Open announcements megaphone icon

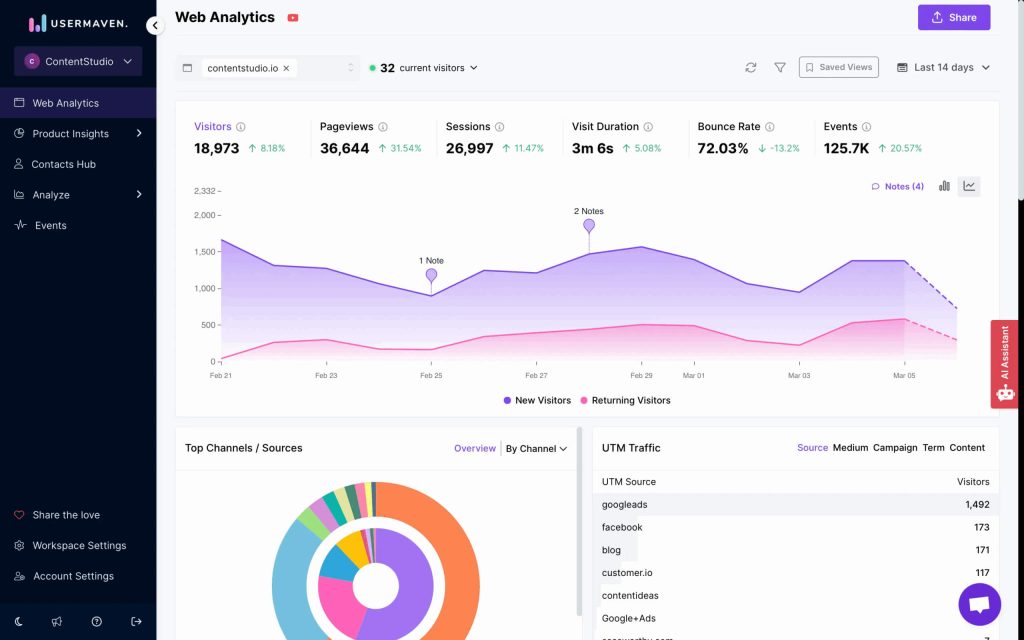[57, 621]
